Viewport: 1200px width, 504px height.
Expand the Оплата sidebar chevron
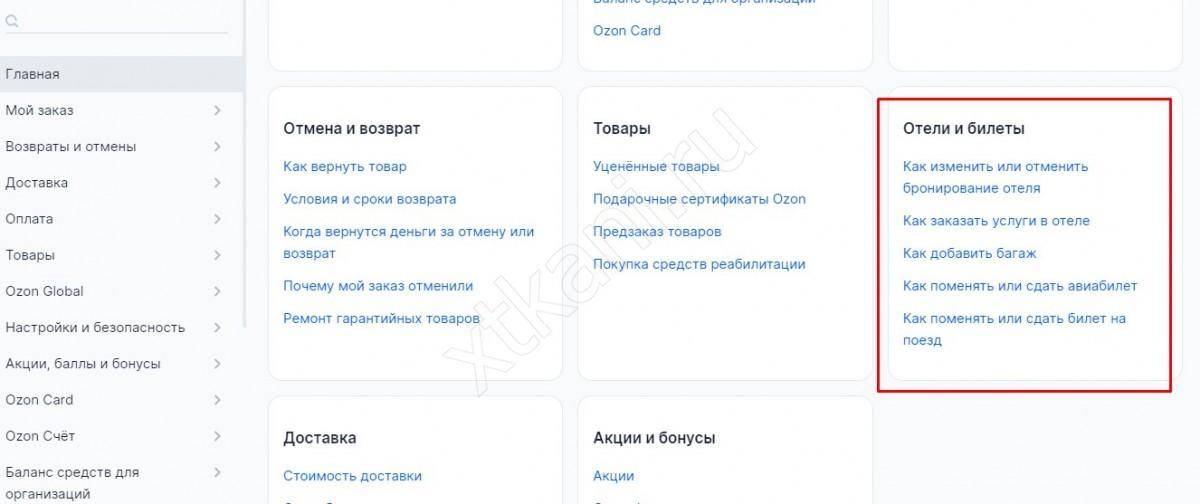(217, 219)
